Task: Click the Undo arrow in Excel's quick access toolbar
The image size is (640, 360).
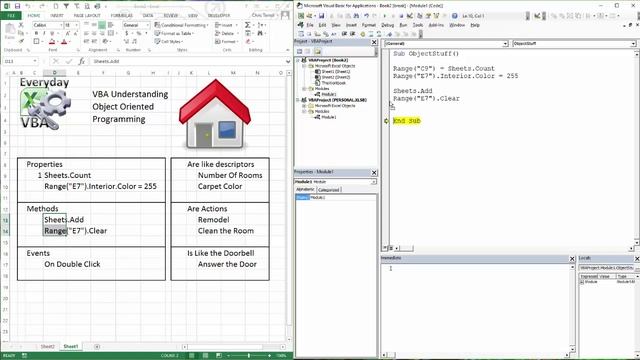Action: pos(28,6)
